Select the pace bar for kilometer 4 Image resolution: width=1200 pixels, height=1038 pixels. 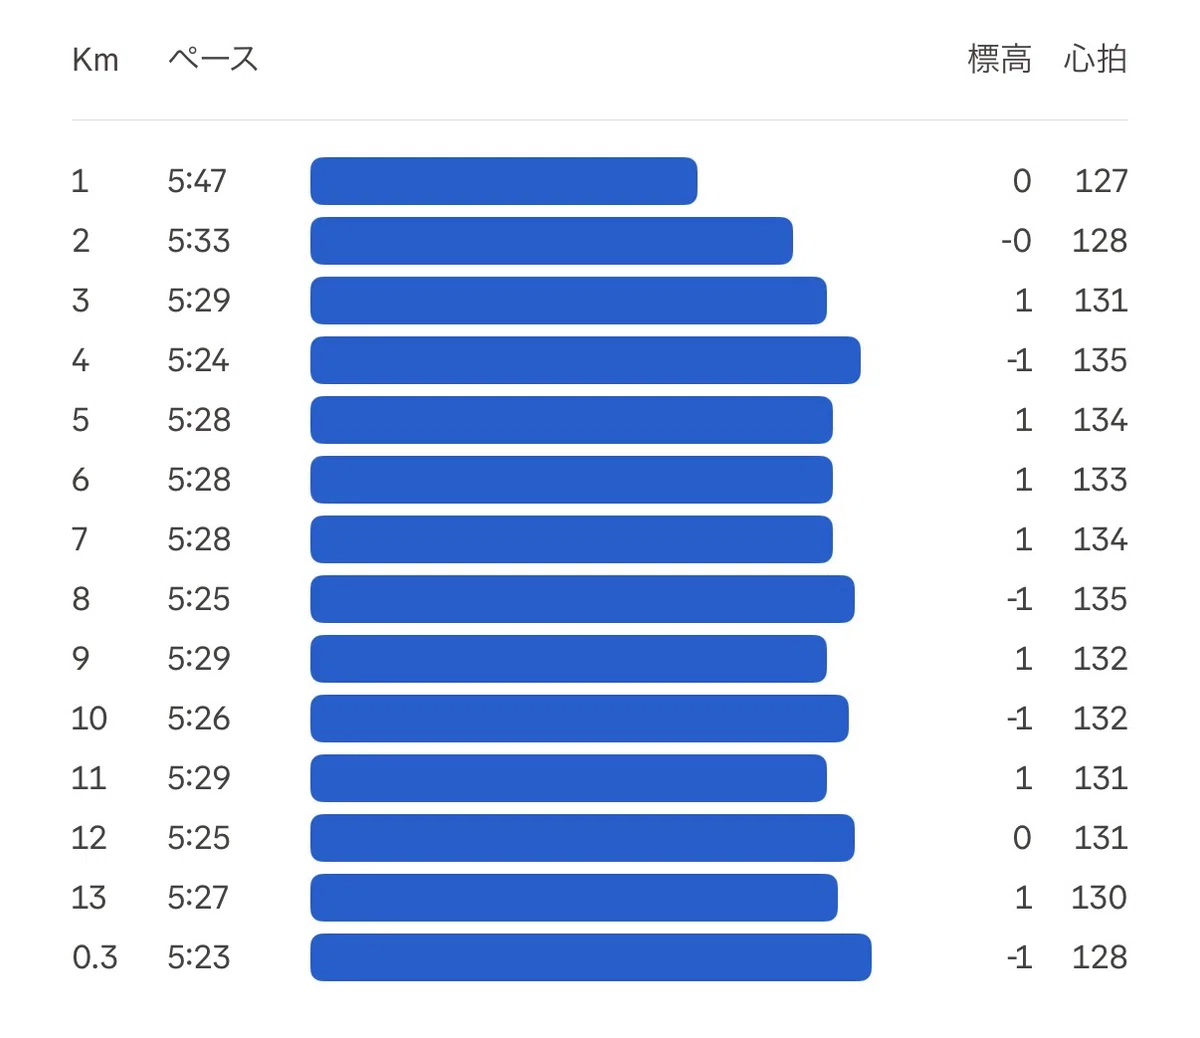click(585, 360)
